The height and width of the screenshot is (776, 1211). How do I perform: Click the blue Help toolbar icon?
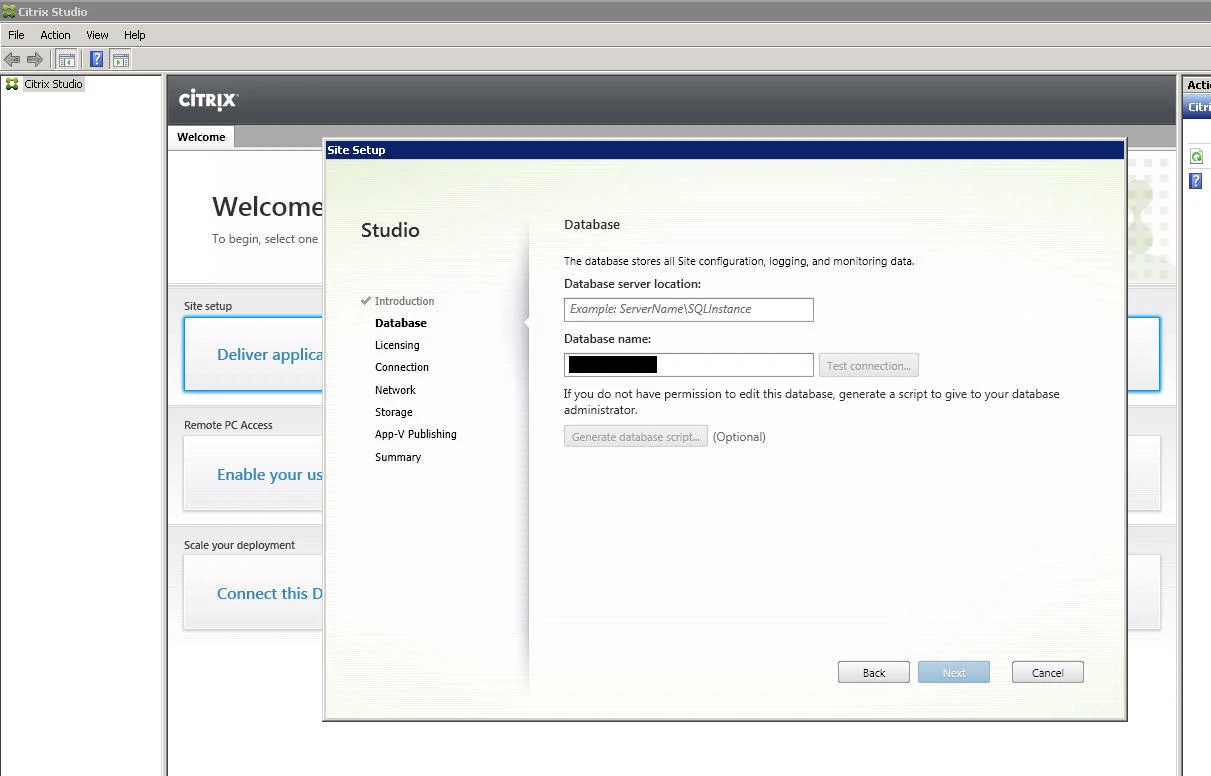[96, 59]
